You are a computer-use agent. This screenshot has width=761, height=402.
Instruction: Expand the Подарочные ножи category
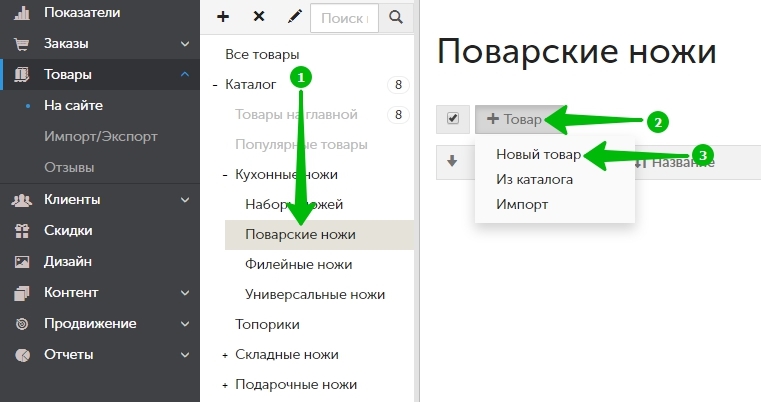[x=225, y=385]
